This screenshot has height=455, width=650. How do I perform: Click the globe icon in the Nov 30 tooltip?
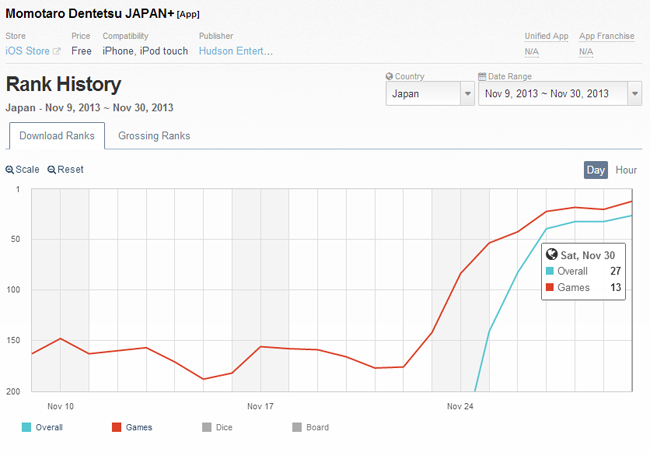tap(552, 254)
